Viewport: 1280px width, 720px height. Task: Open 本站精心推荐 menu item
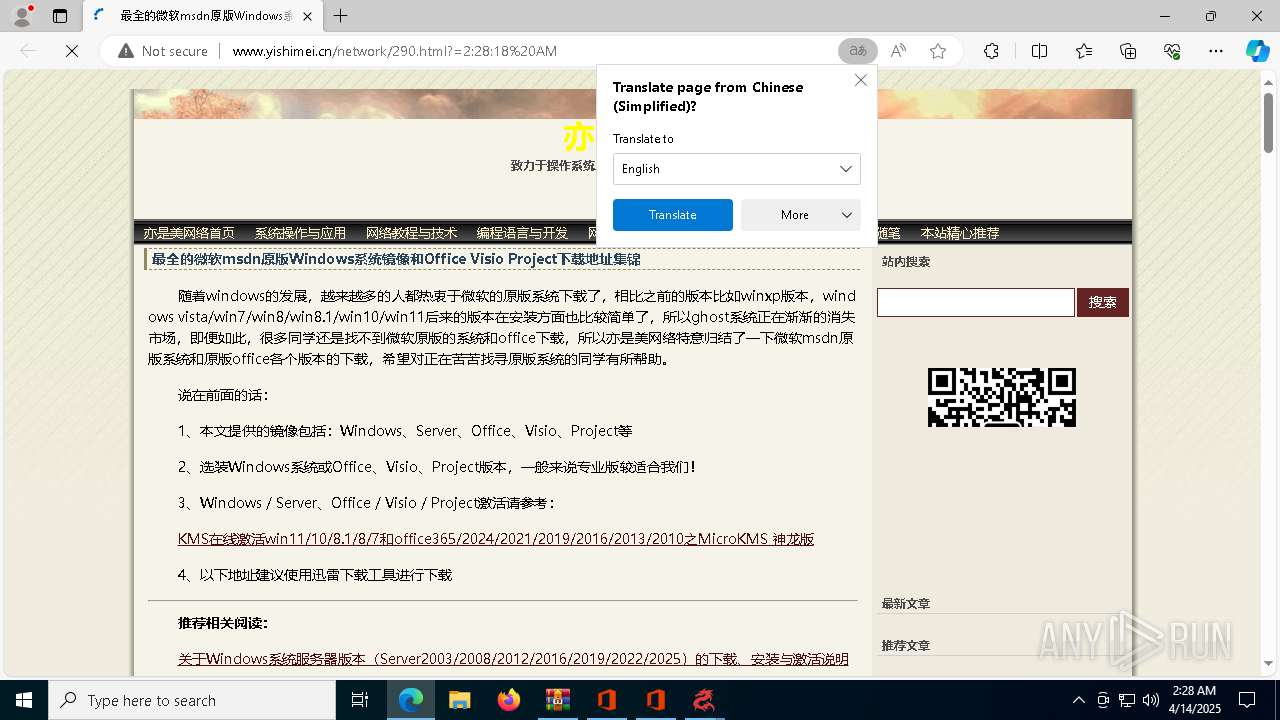(x=960, y=233)
